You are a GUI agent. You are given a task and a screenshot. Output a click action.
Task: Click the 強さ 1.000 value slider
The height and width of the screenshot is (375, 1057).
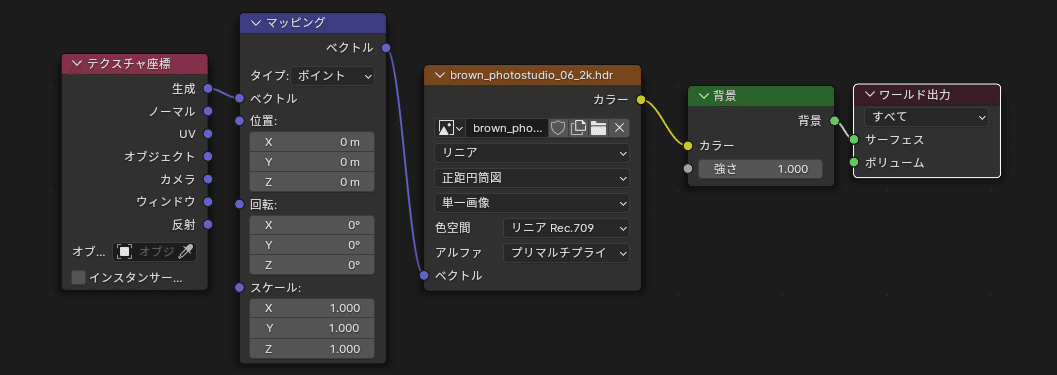[760, 169]
